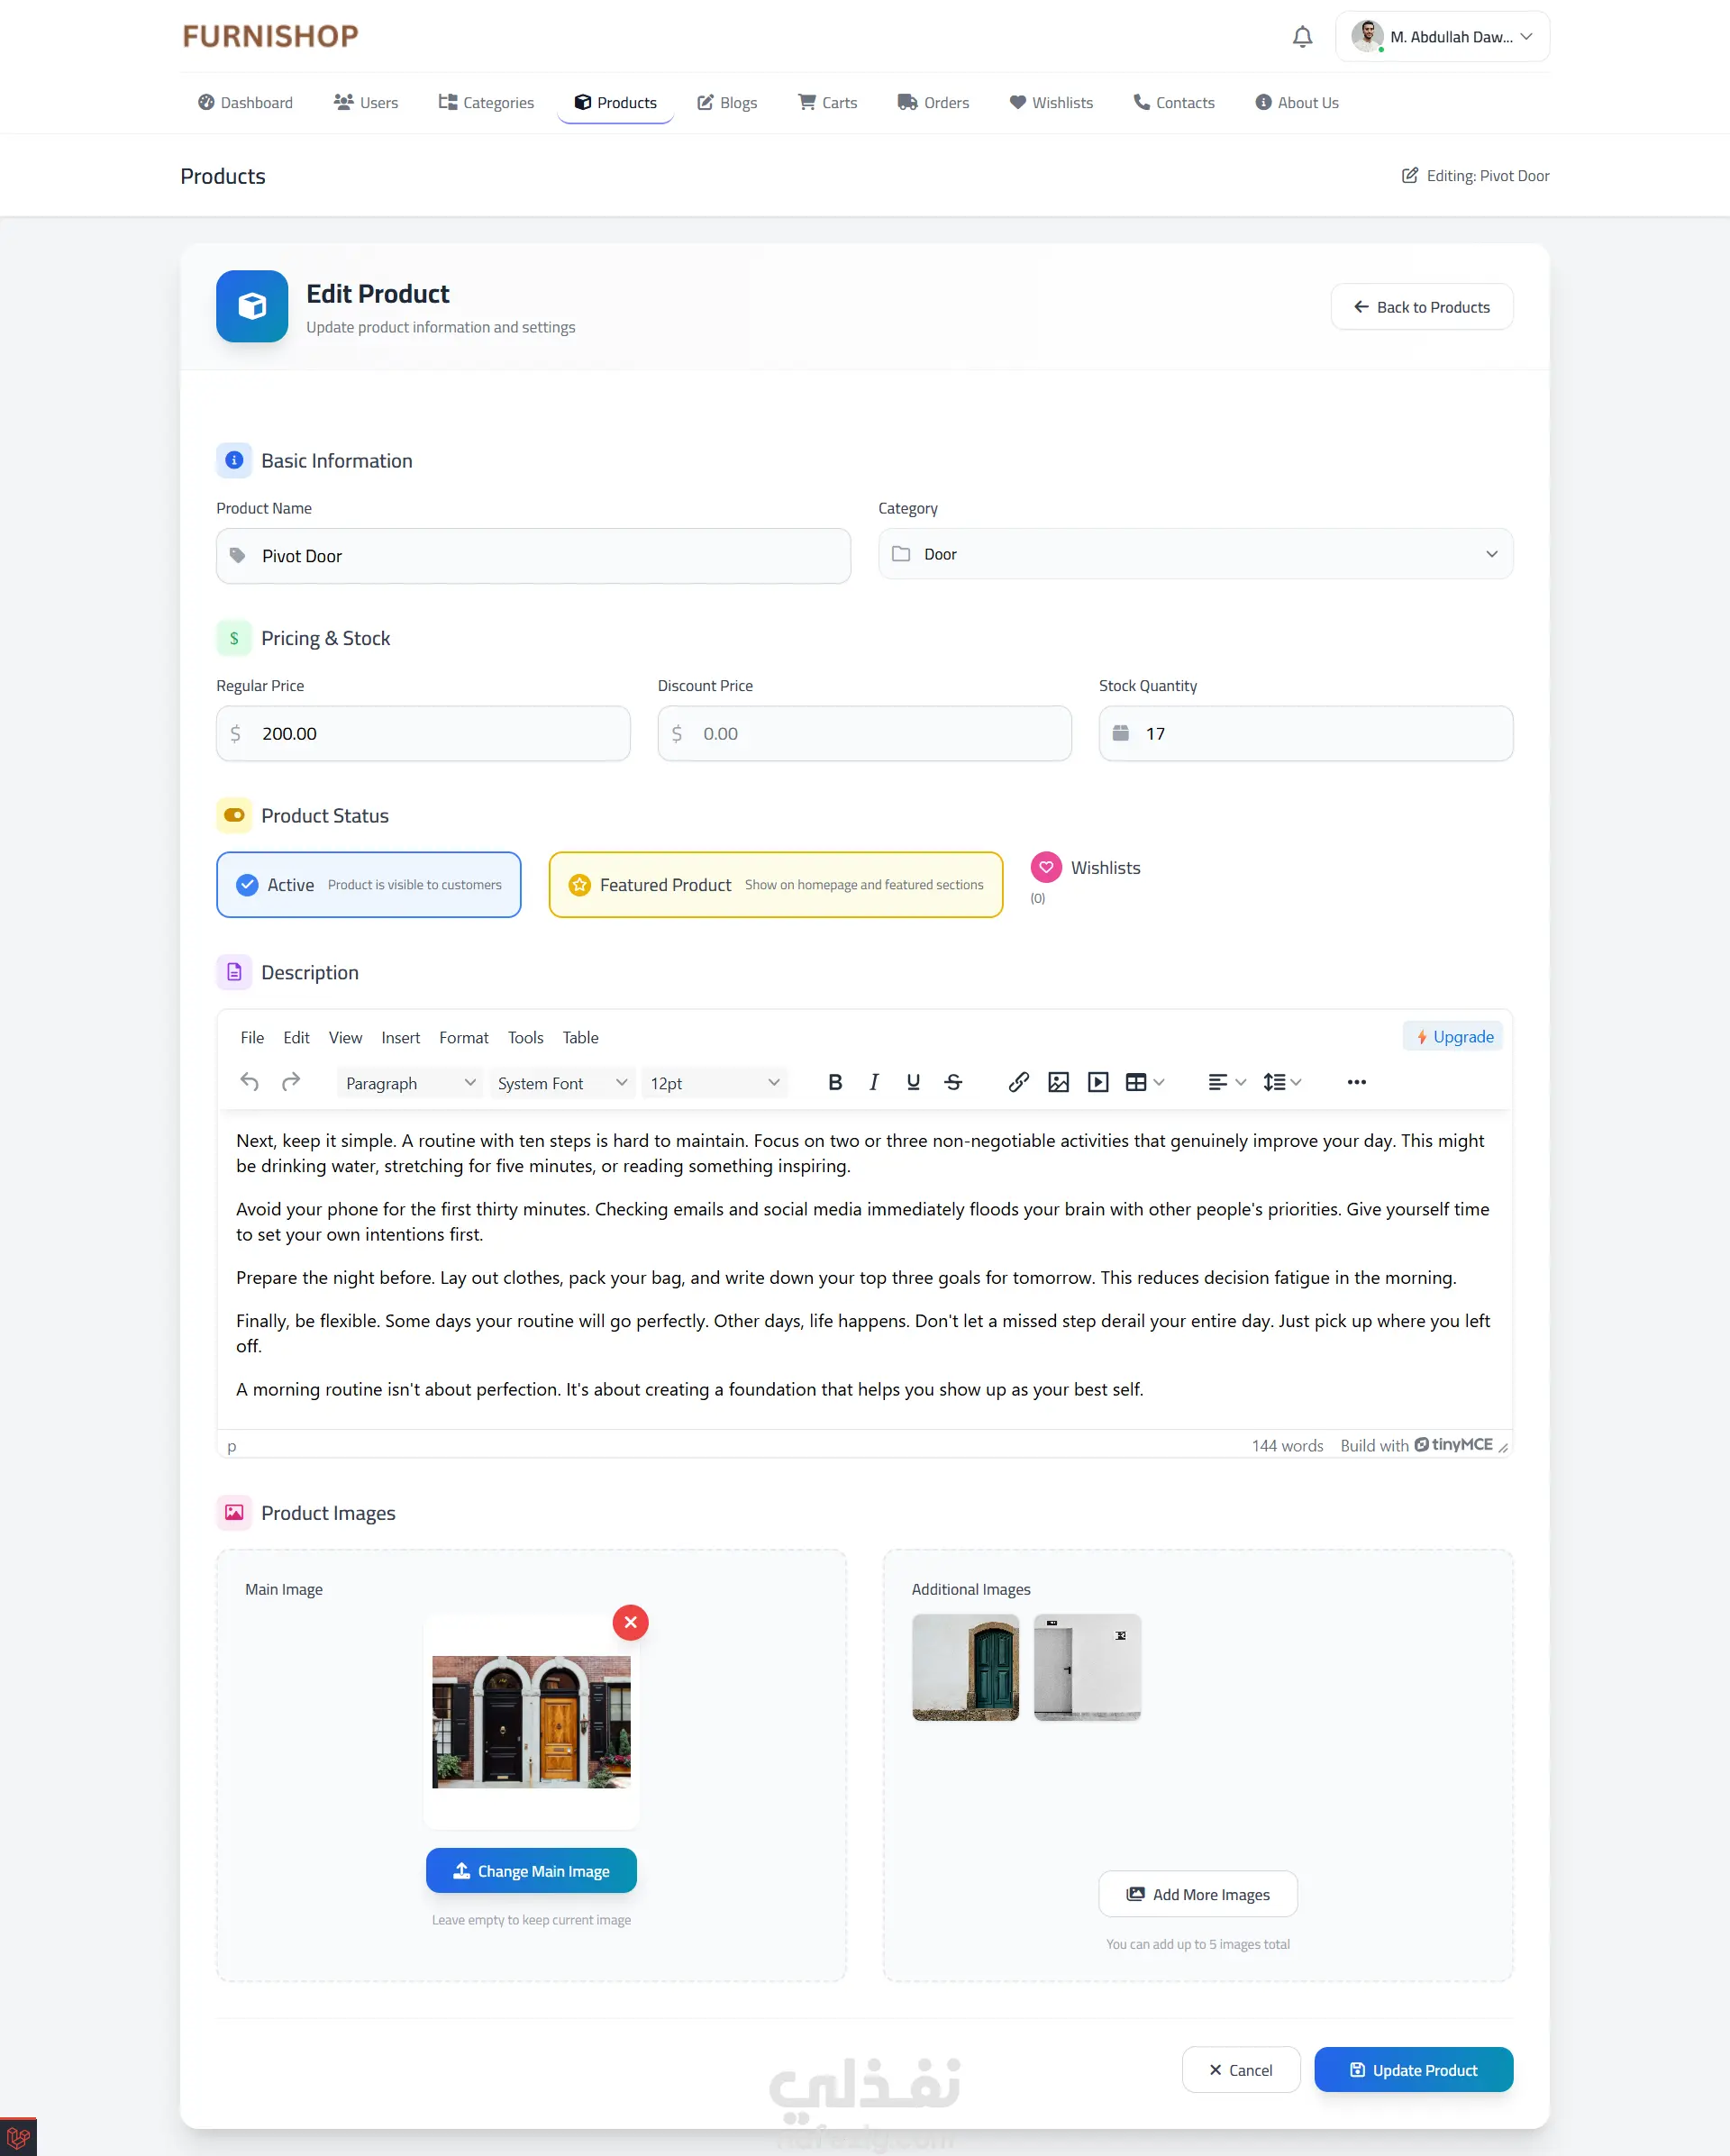The height and width of the screenshot is (2156, 1730).
Task: Toggle bold formatting in editor
Action: coord(835,1082)
